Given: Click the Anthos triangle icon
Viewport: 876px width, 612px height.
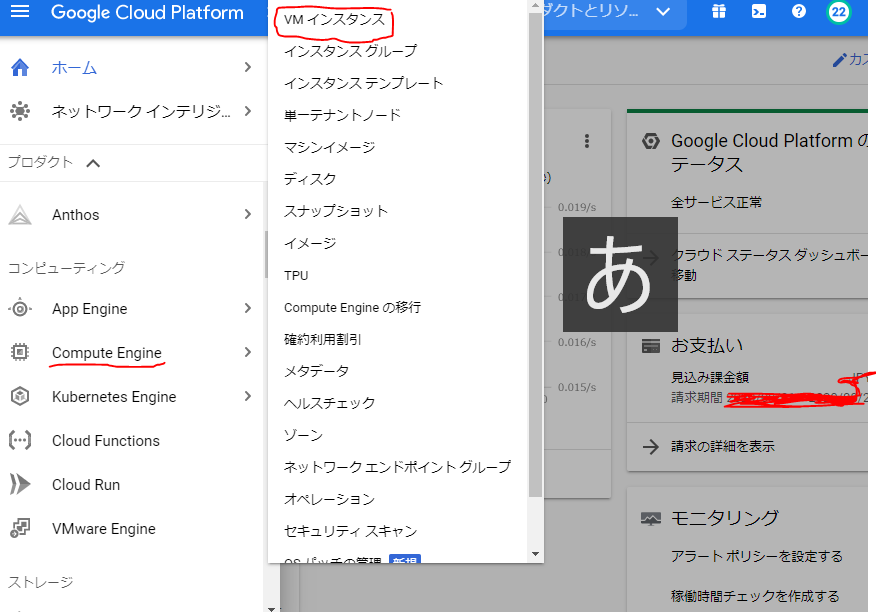Looking at the screenshot, I should (20, 215).
